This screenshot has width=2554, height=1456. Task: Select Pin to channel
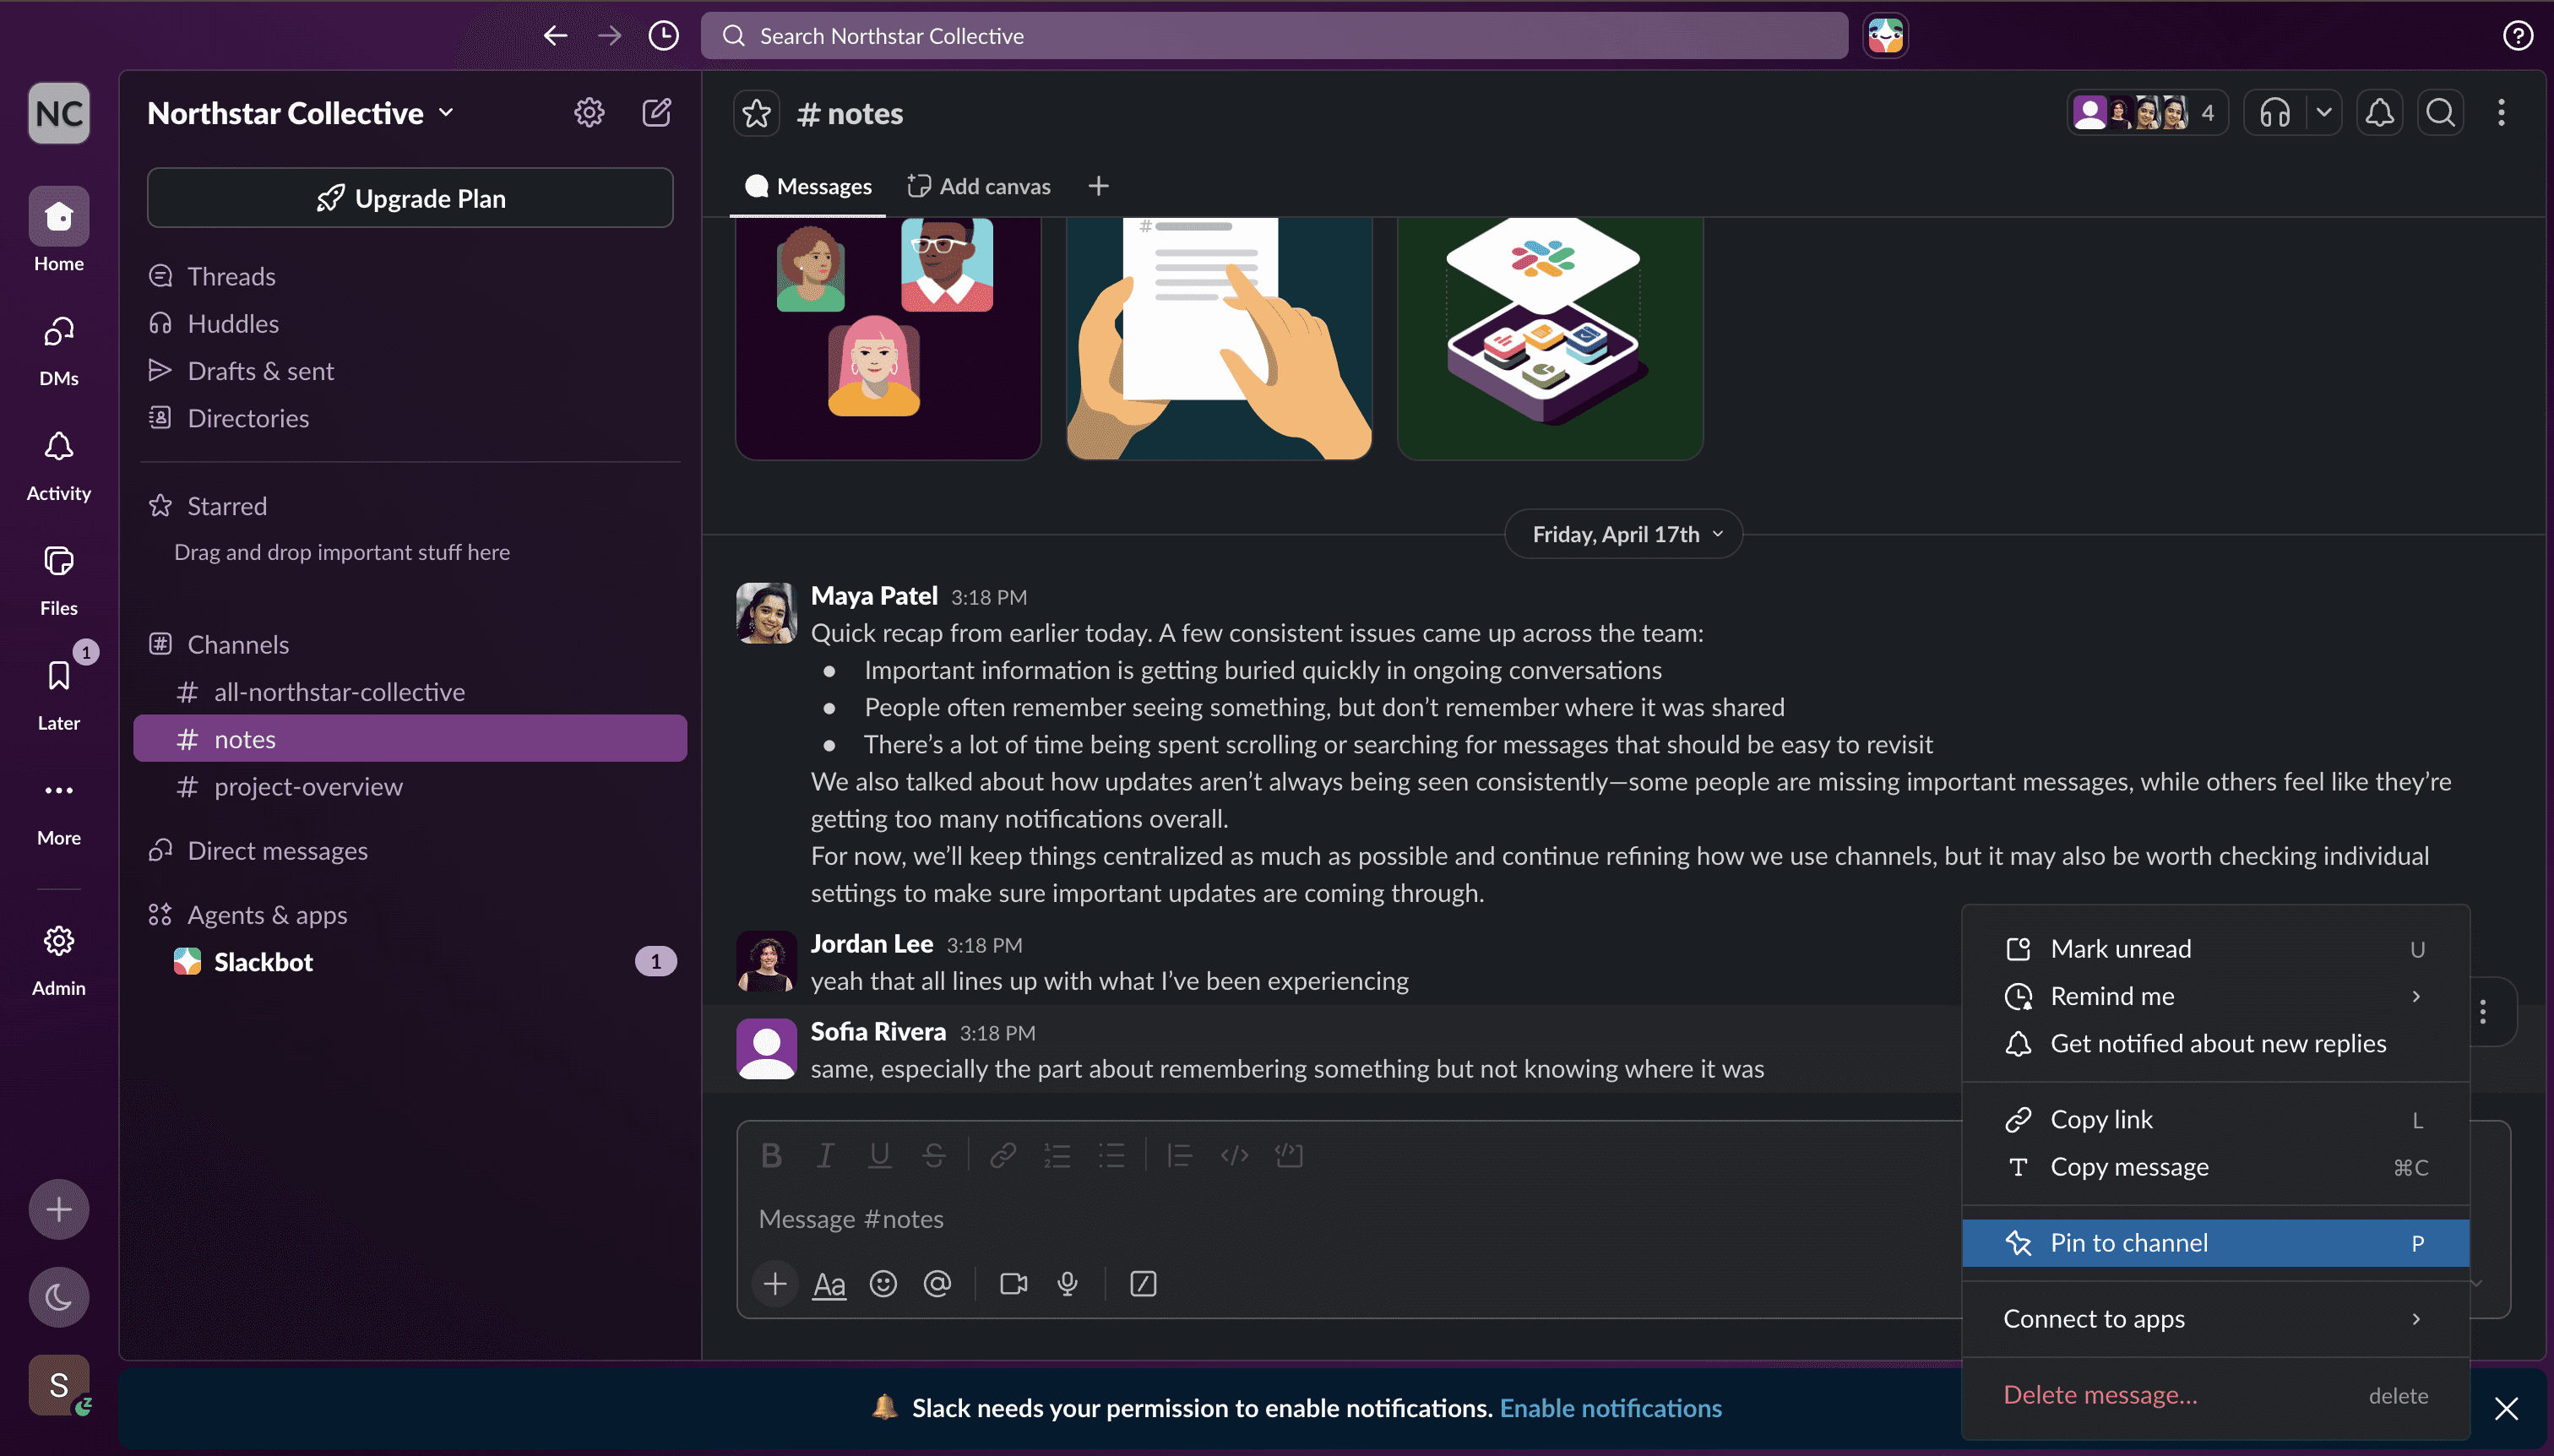coord(2215,1242)
